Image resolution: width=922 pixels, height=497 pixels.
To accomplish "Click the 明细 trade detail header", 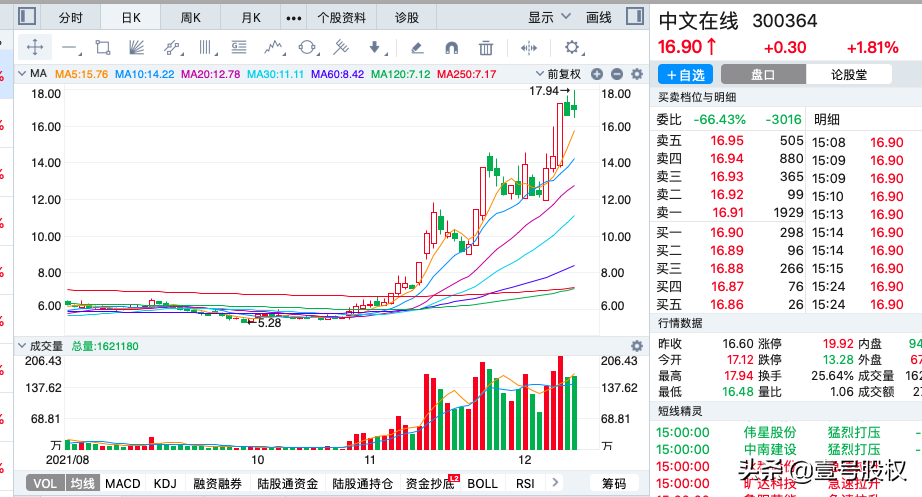I will tap(827, 120).
